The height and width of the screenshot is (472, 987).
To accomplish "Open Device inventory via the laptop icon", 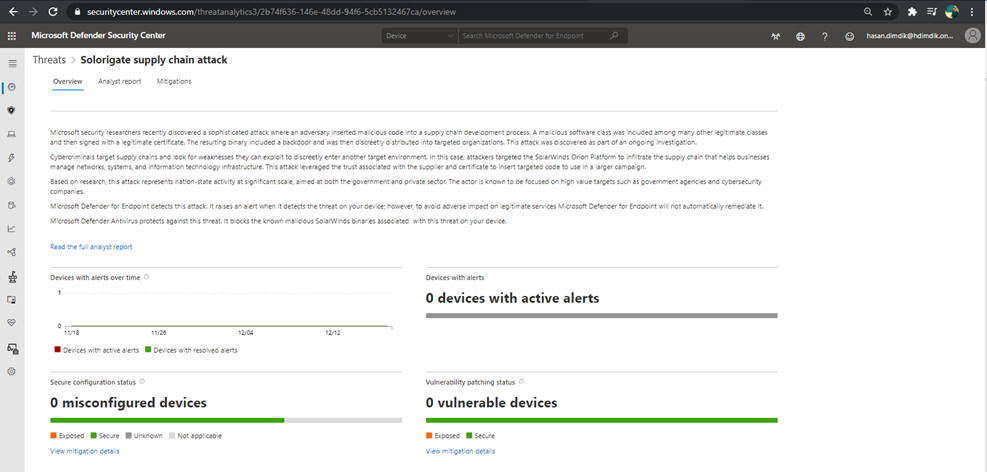I will (x=11, y=134).
